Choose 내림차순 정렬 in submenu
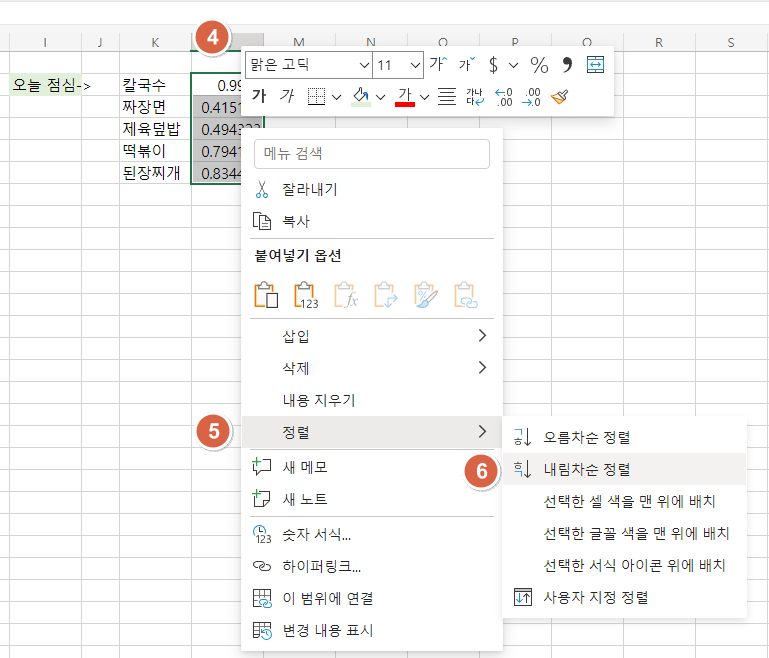The height and width of the screenshot is (658, 769). click(624, 469)
